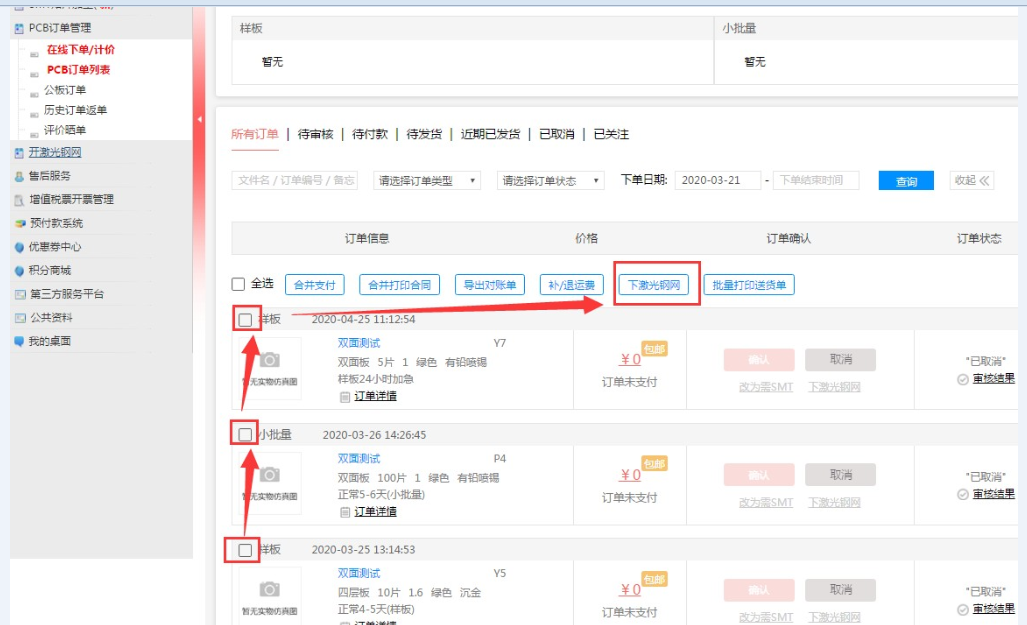1027x625 pixels.
Task: Click the 订单详情 document icon for the 2020-03-26 order
Action: click(345, 512)
